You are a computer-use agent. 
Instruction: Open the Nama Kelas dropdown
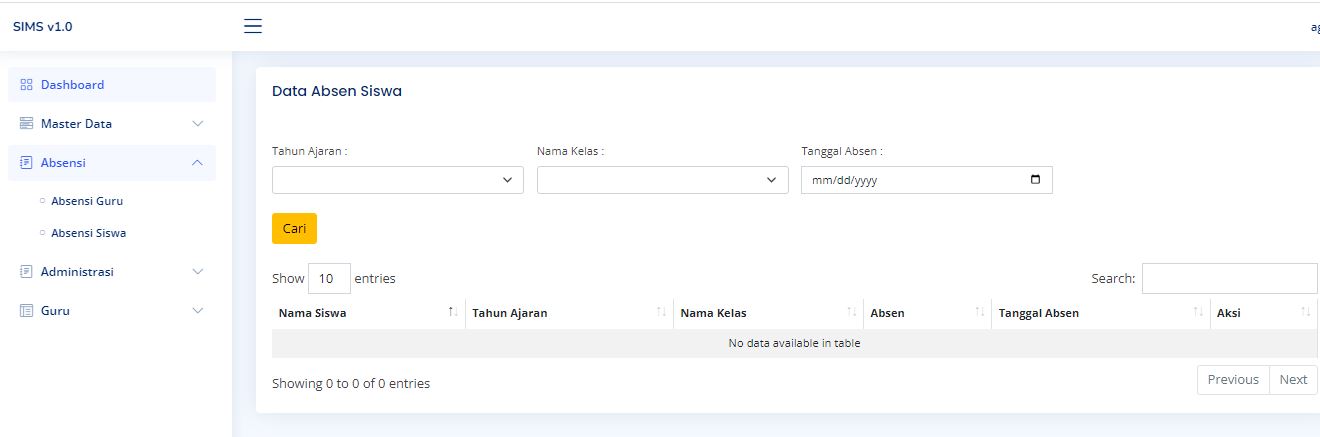coord(662,180)
